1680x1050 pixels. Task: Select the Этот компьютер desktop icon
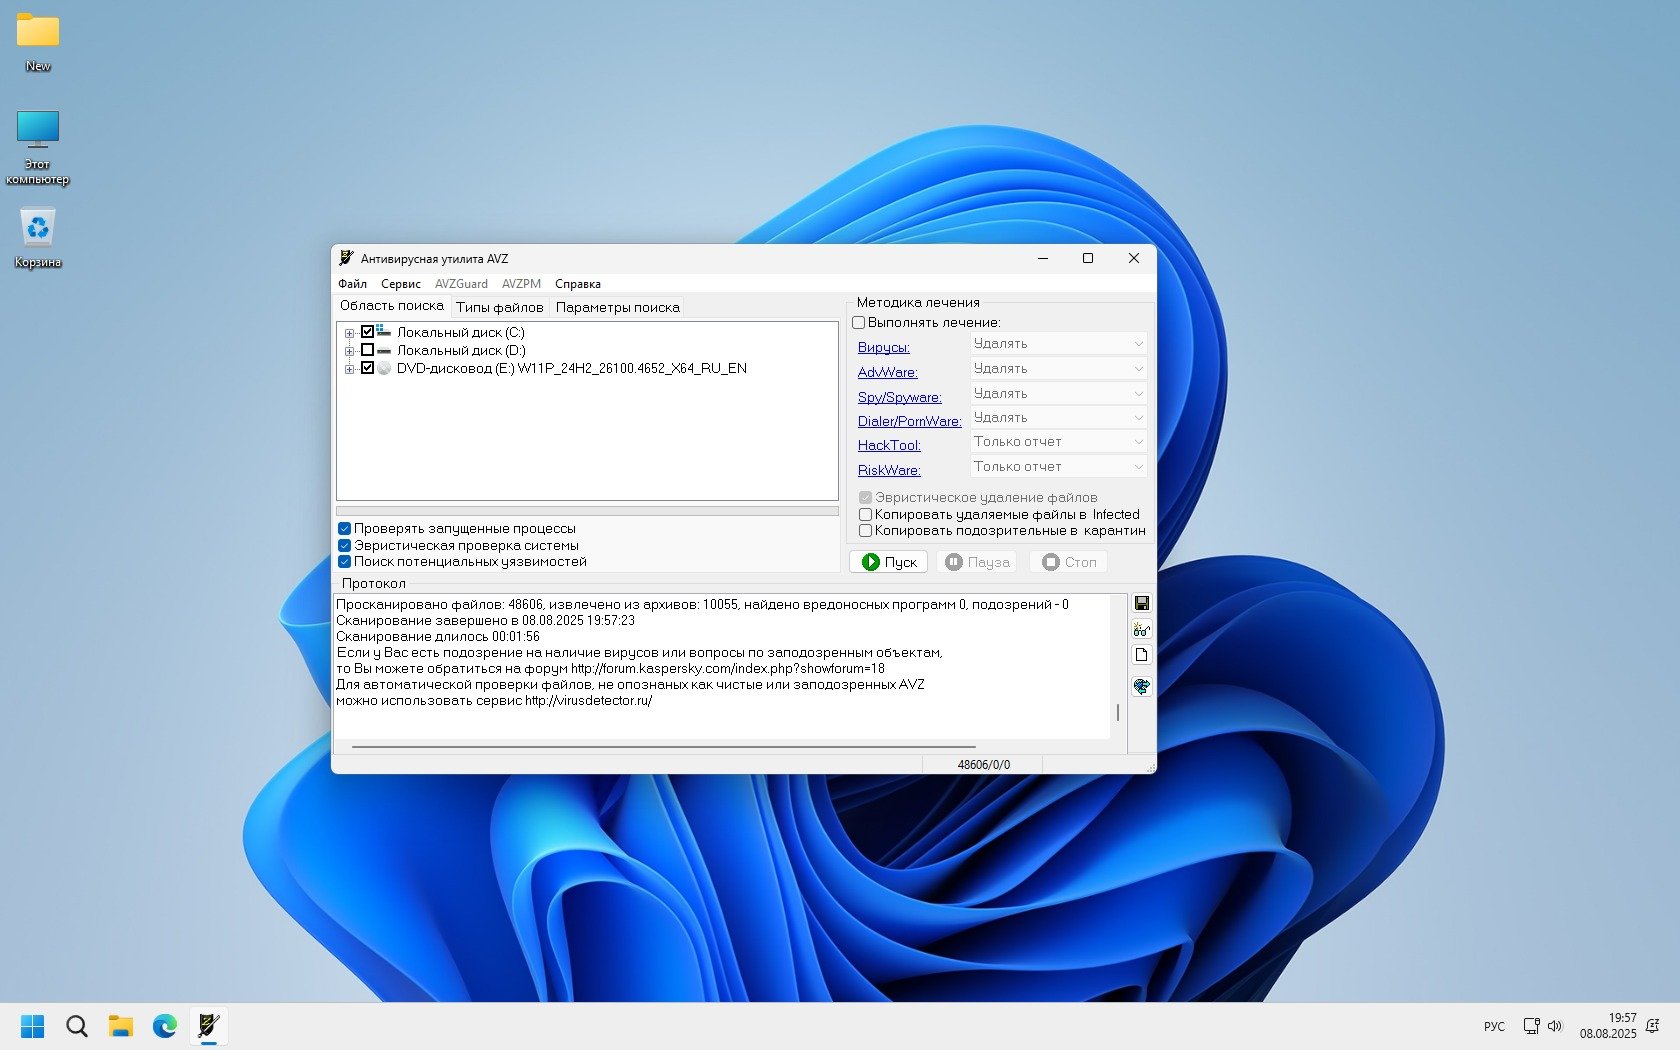pos(38,147)
